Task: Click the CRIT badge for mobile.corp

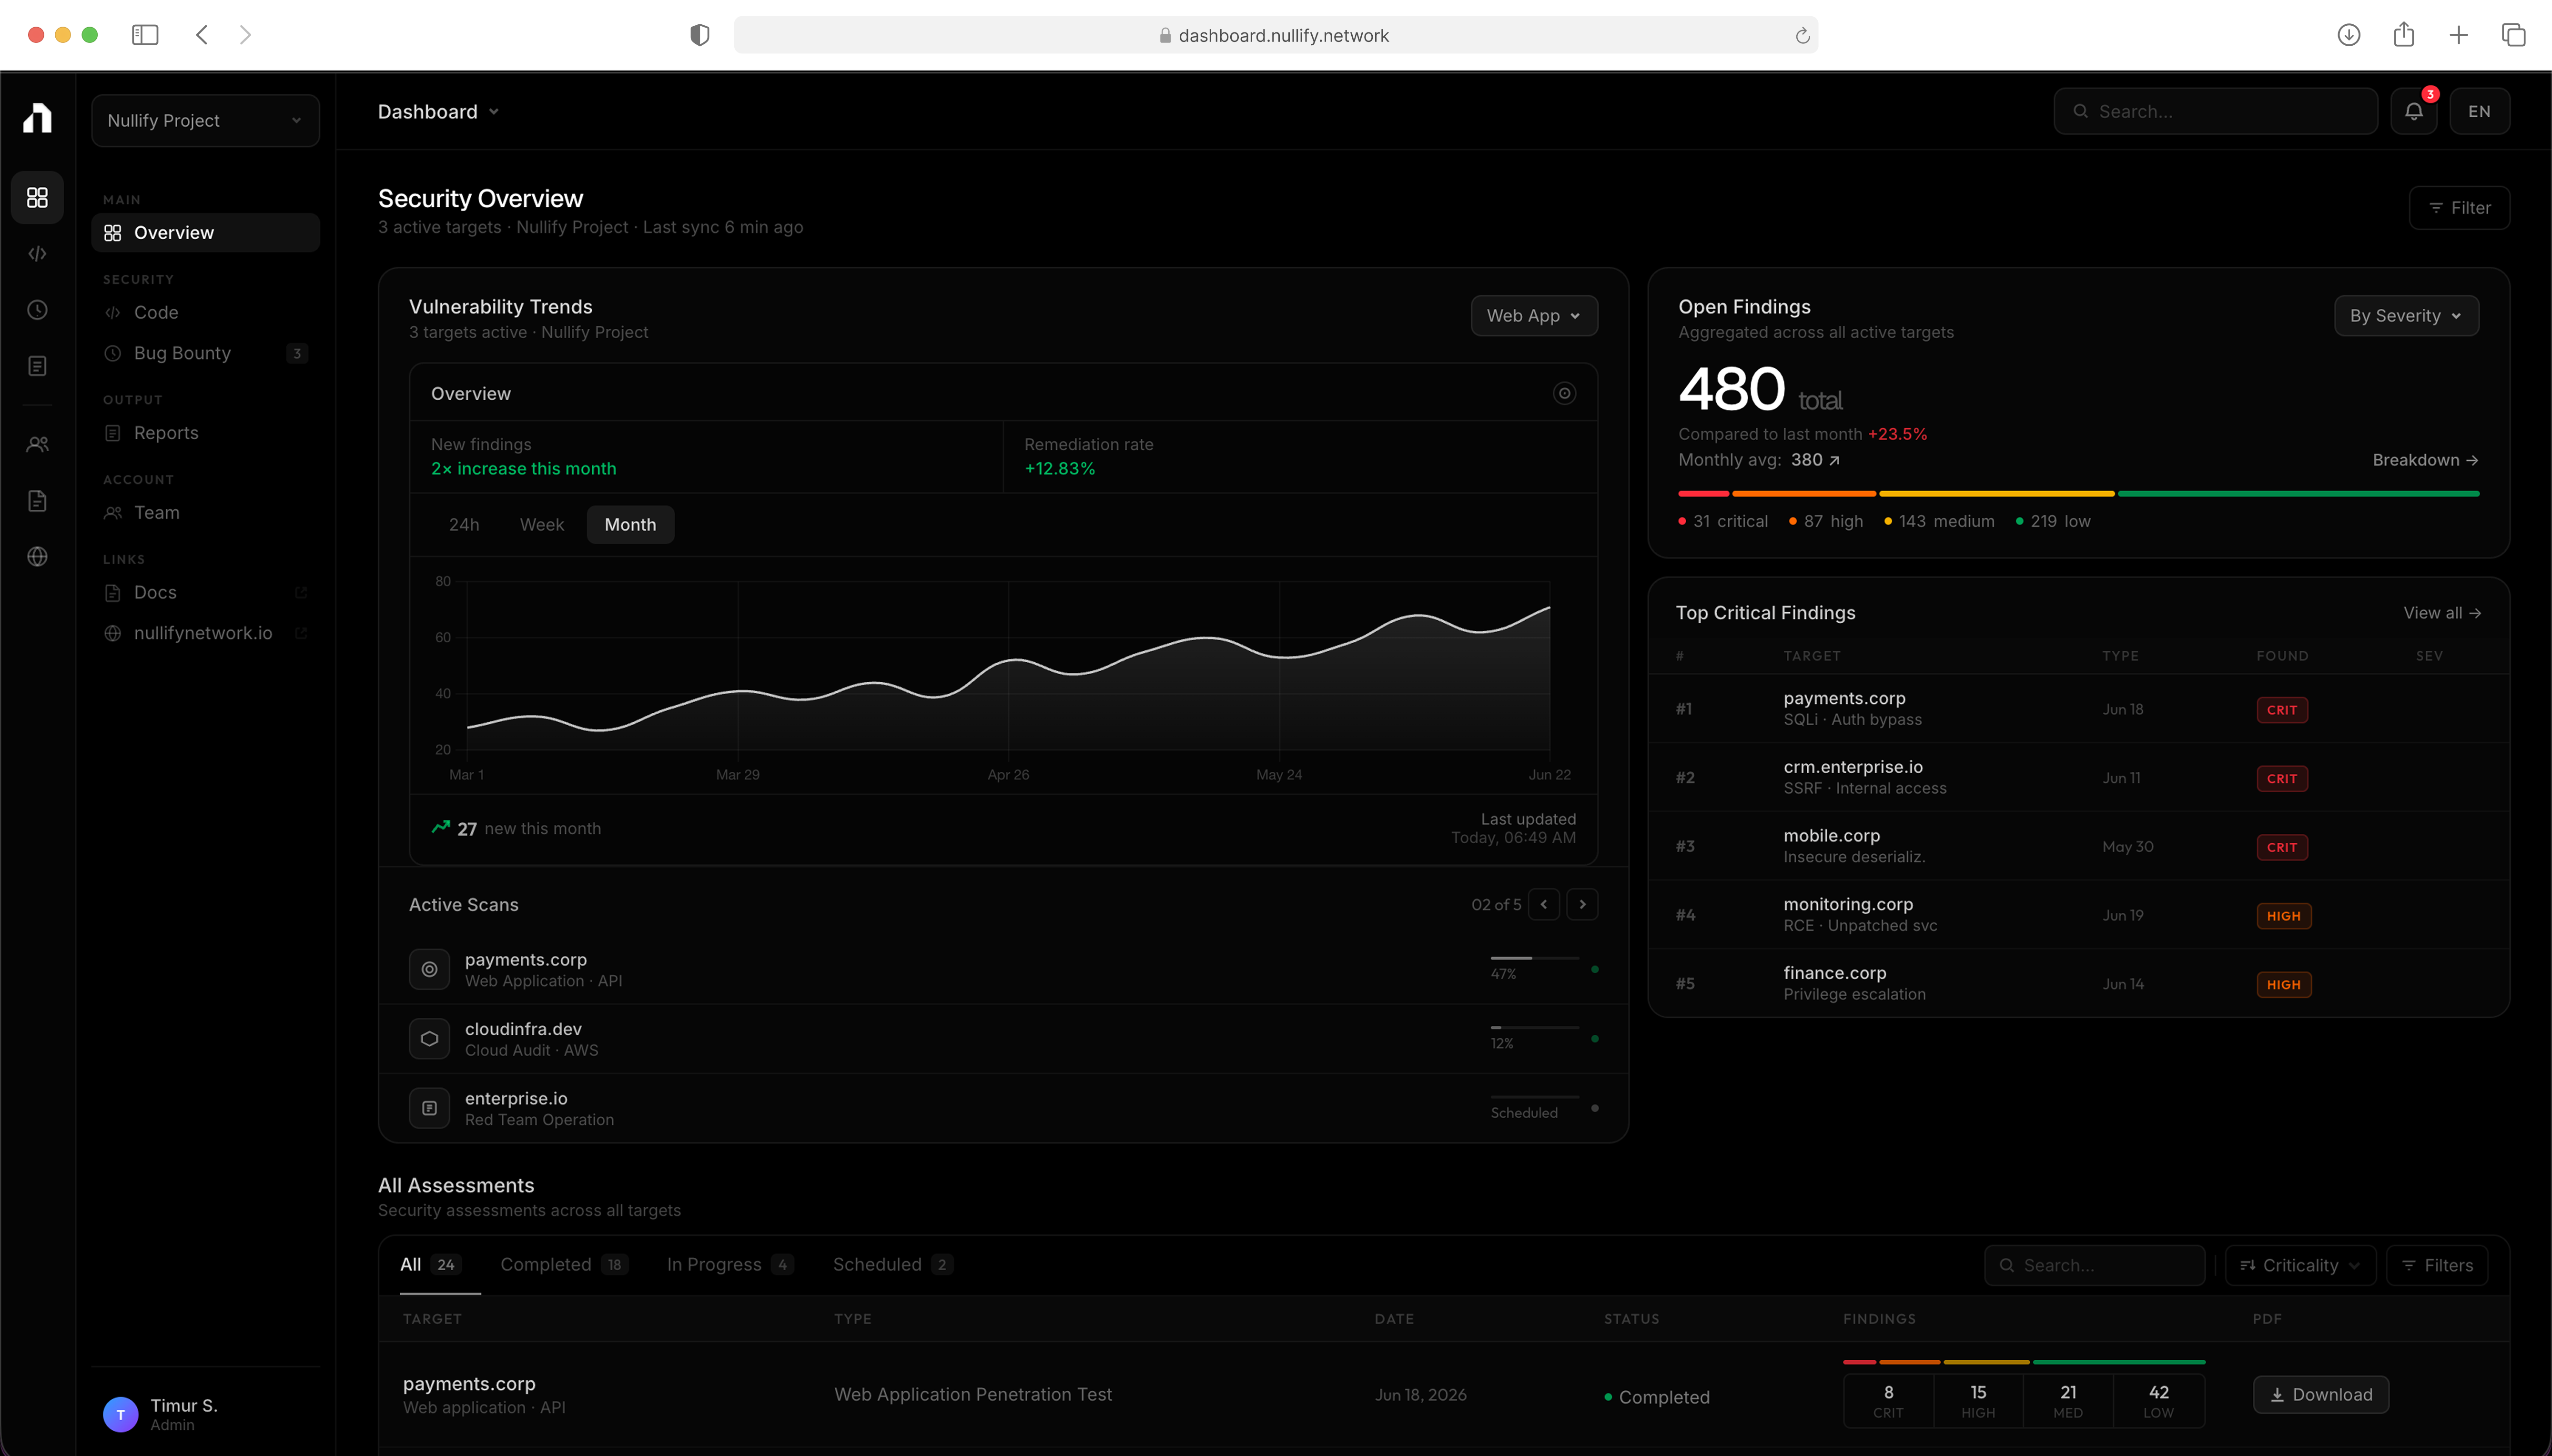Action: 2281,847
